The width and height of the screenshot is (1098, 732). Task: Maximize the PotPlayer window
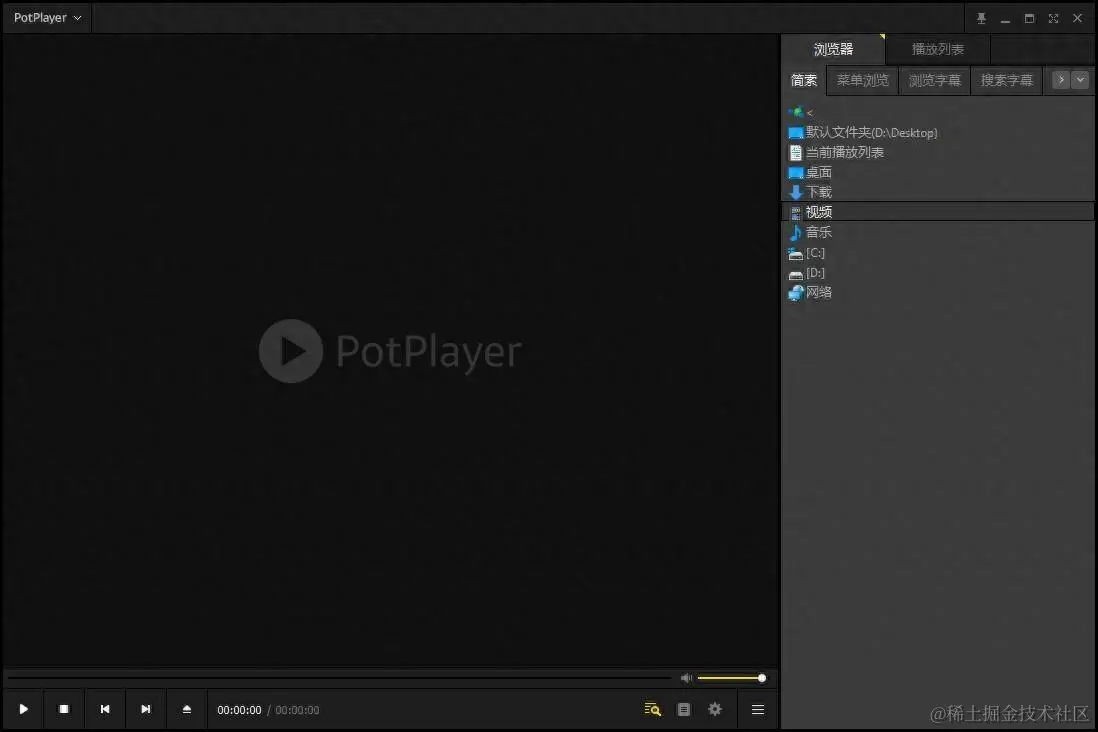click(x=1029, y=18)
